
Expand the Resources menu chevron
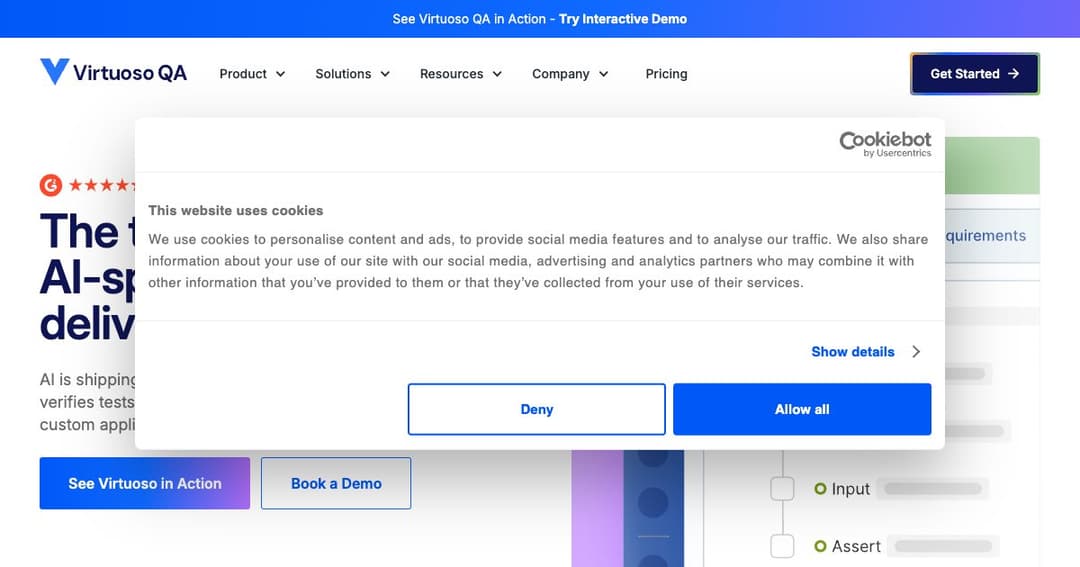point(497,74)
